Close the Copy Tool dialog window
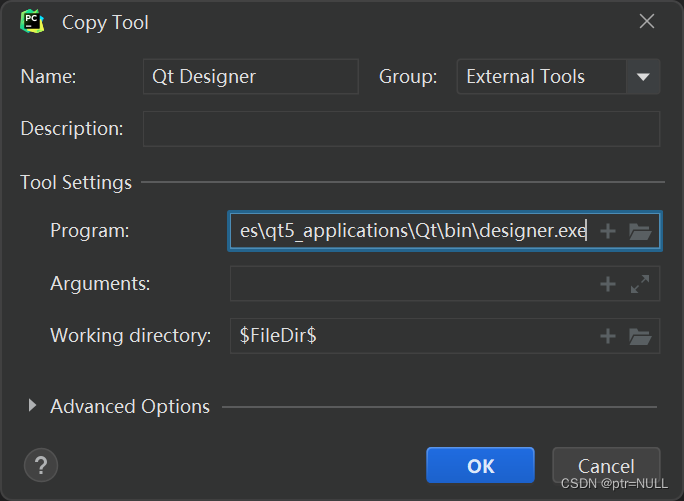The width and height of the screenshot is (684, 501). coord(646,21)
